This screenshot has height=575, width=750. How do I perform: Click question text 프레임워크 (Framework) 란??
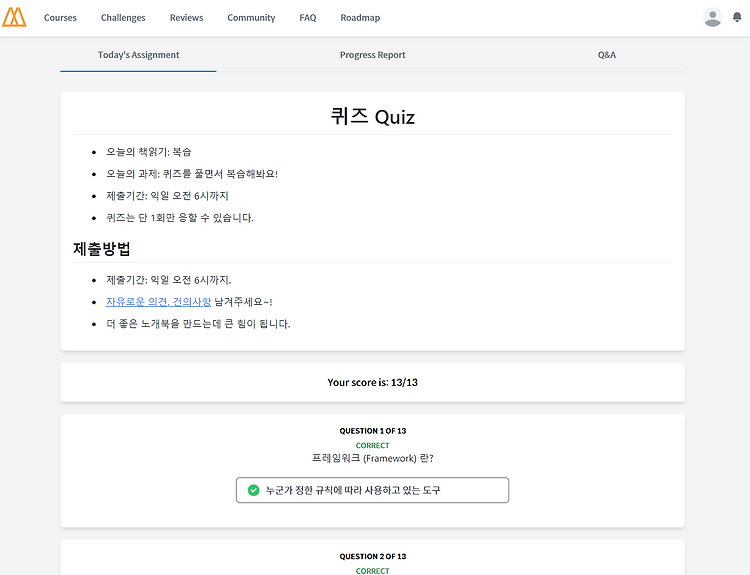373,458
